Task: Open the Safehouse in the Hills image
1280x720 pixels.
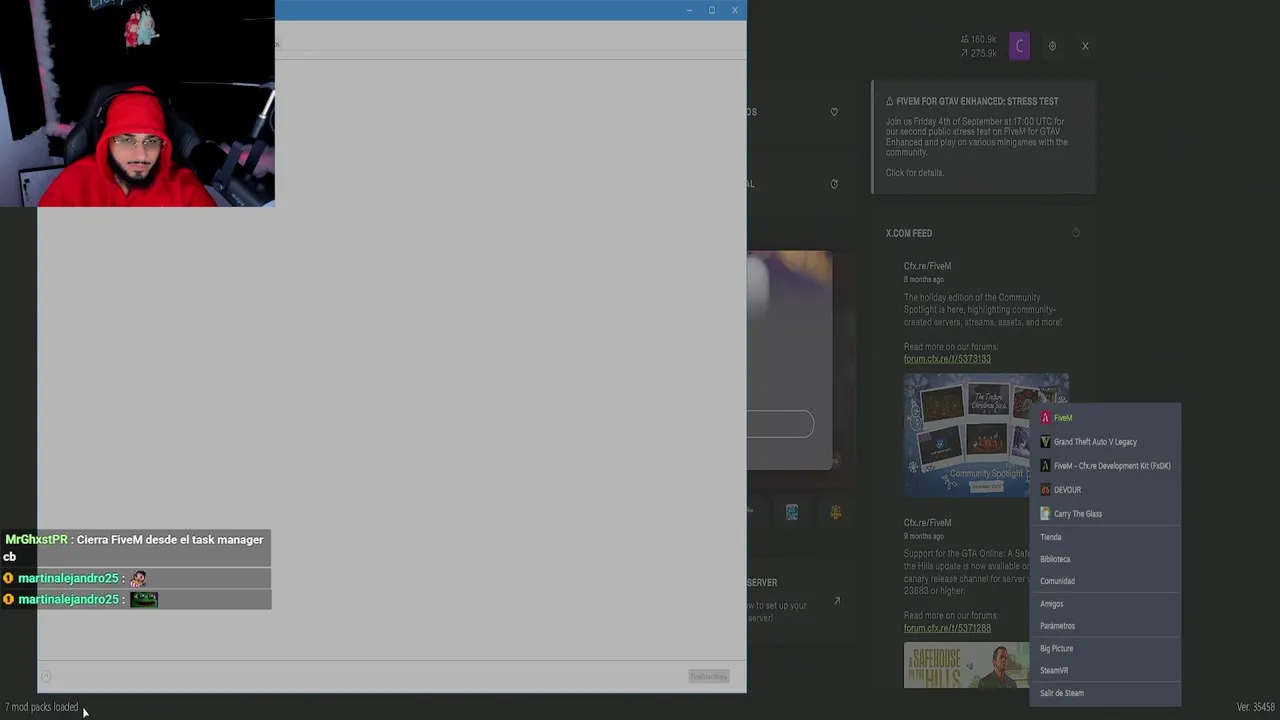Action: 966,666
